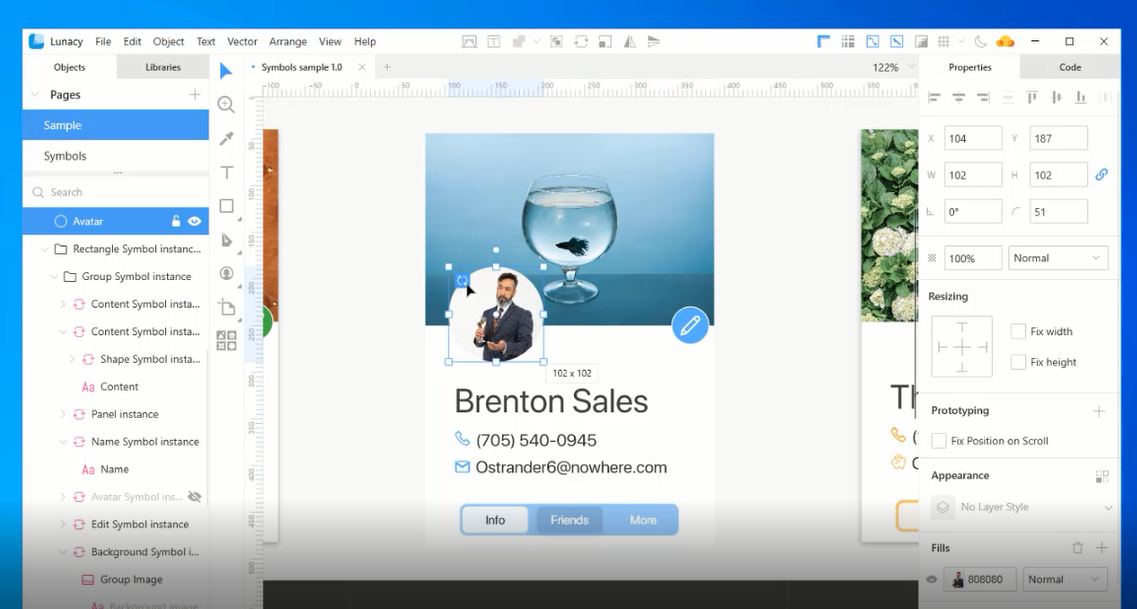Align selection to left edges

point(935,97)
